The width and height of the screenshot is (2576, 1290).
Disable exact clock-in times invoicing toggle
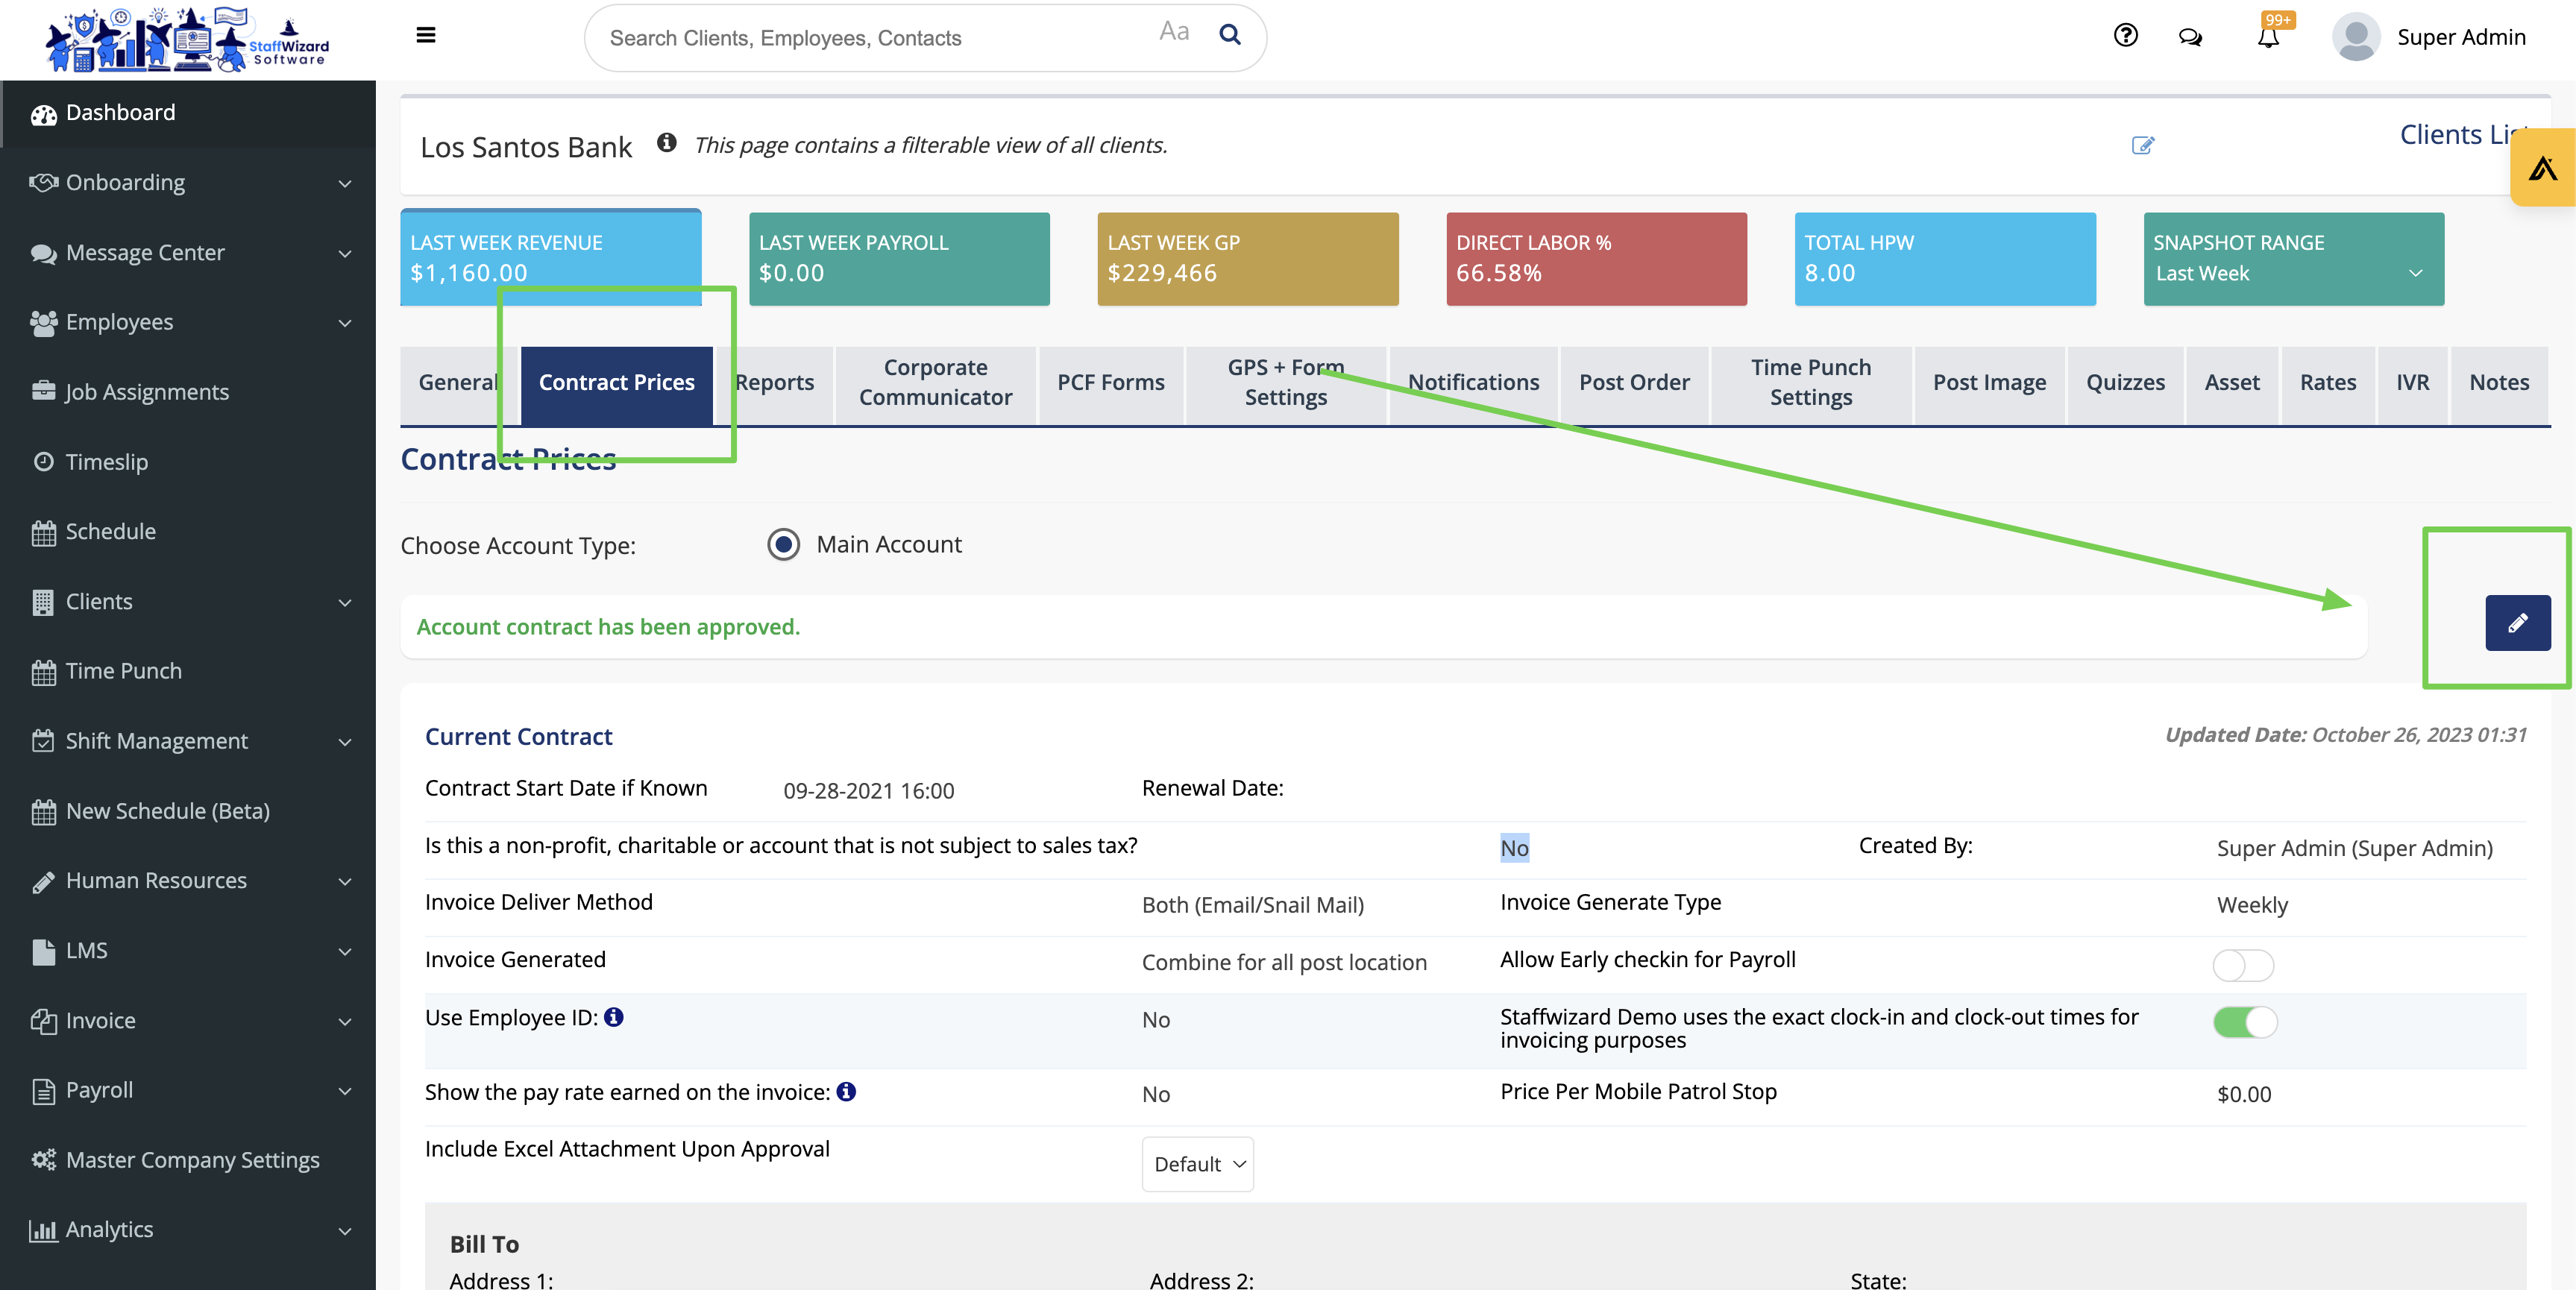point(2244,1022)
